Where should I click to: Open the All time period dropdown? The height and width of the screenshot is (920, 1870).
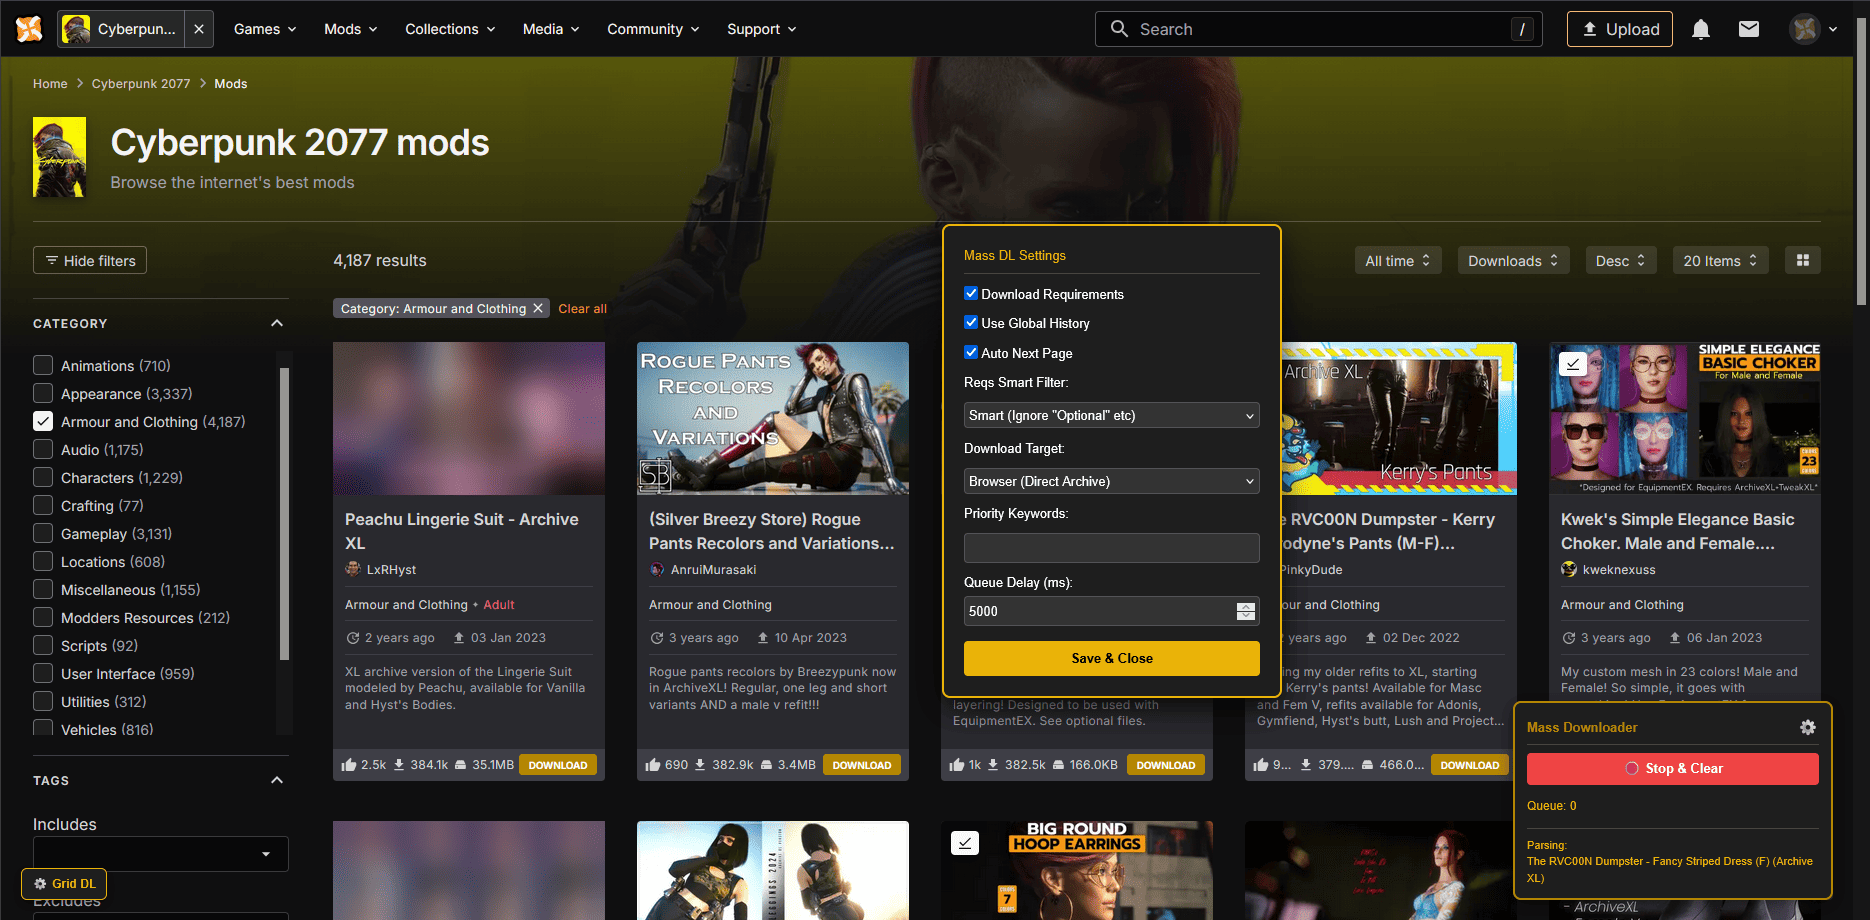point(1397,260)
